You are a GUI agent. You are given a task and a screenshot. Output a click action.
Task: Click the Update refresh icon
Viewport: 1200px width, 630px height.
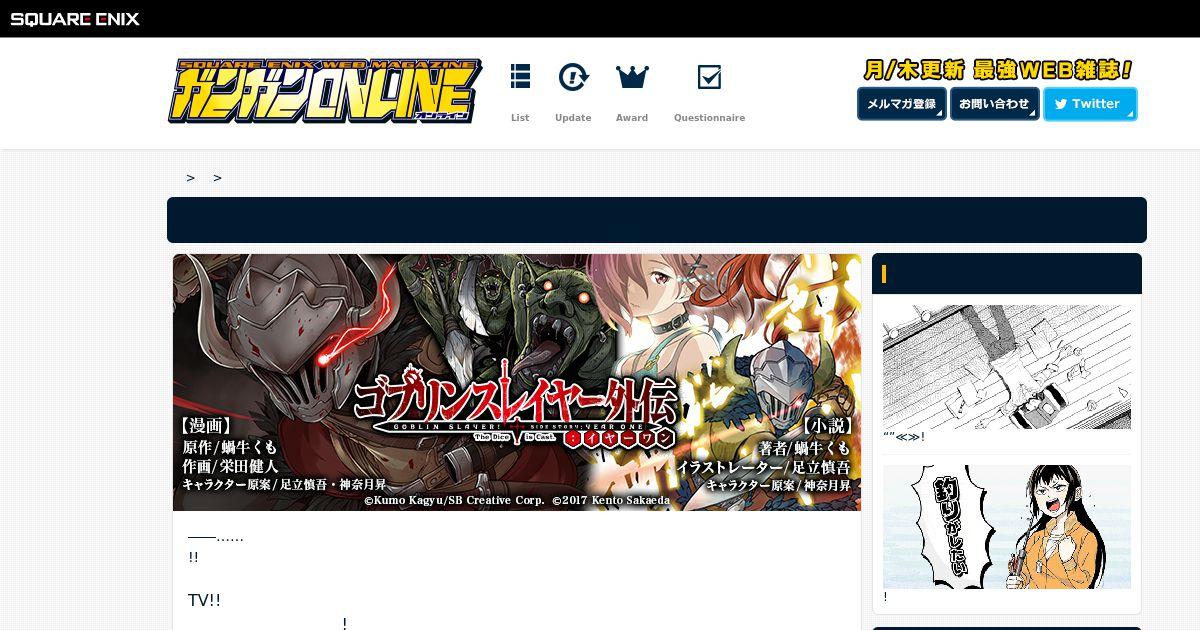(573, 76)
